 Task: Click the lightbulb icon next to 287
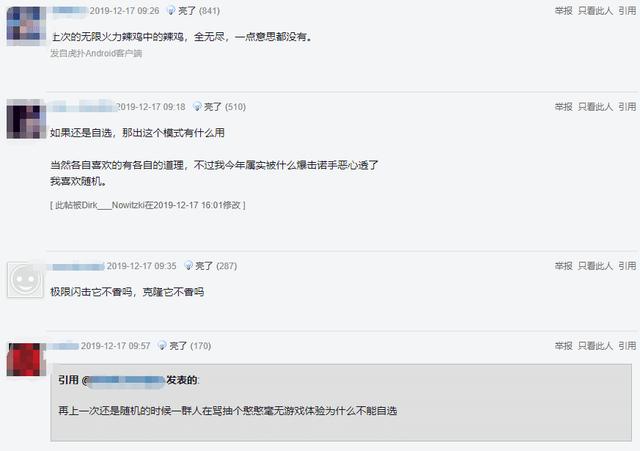(189, 266)
